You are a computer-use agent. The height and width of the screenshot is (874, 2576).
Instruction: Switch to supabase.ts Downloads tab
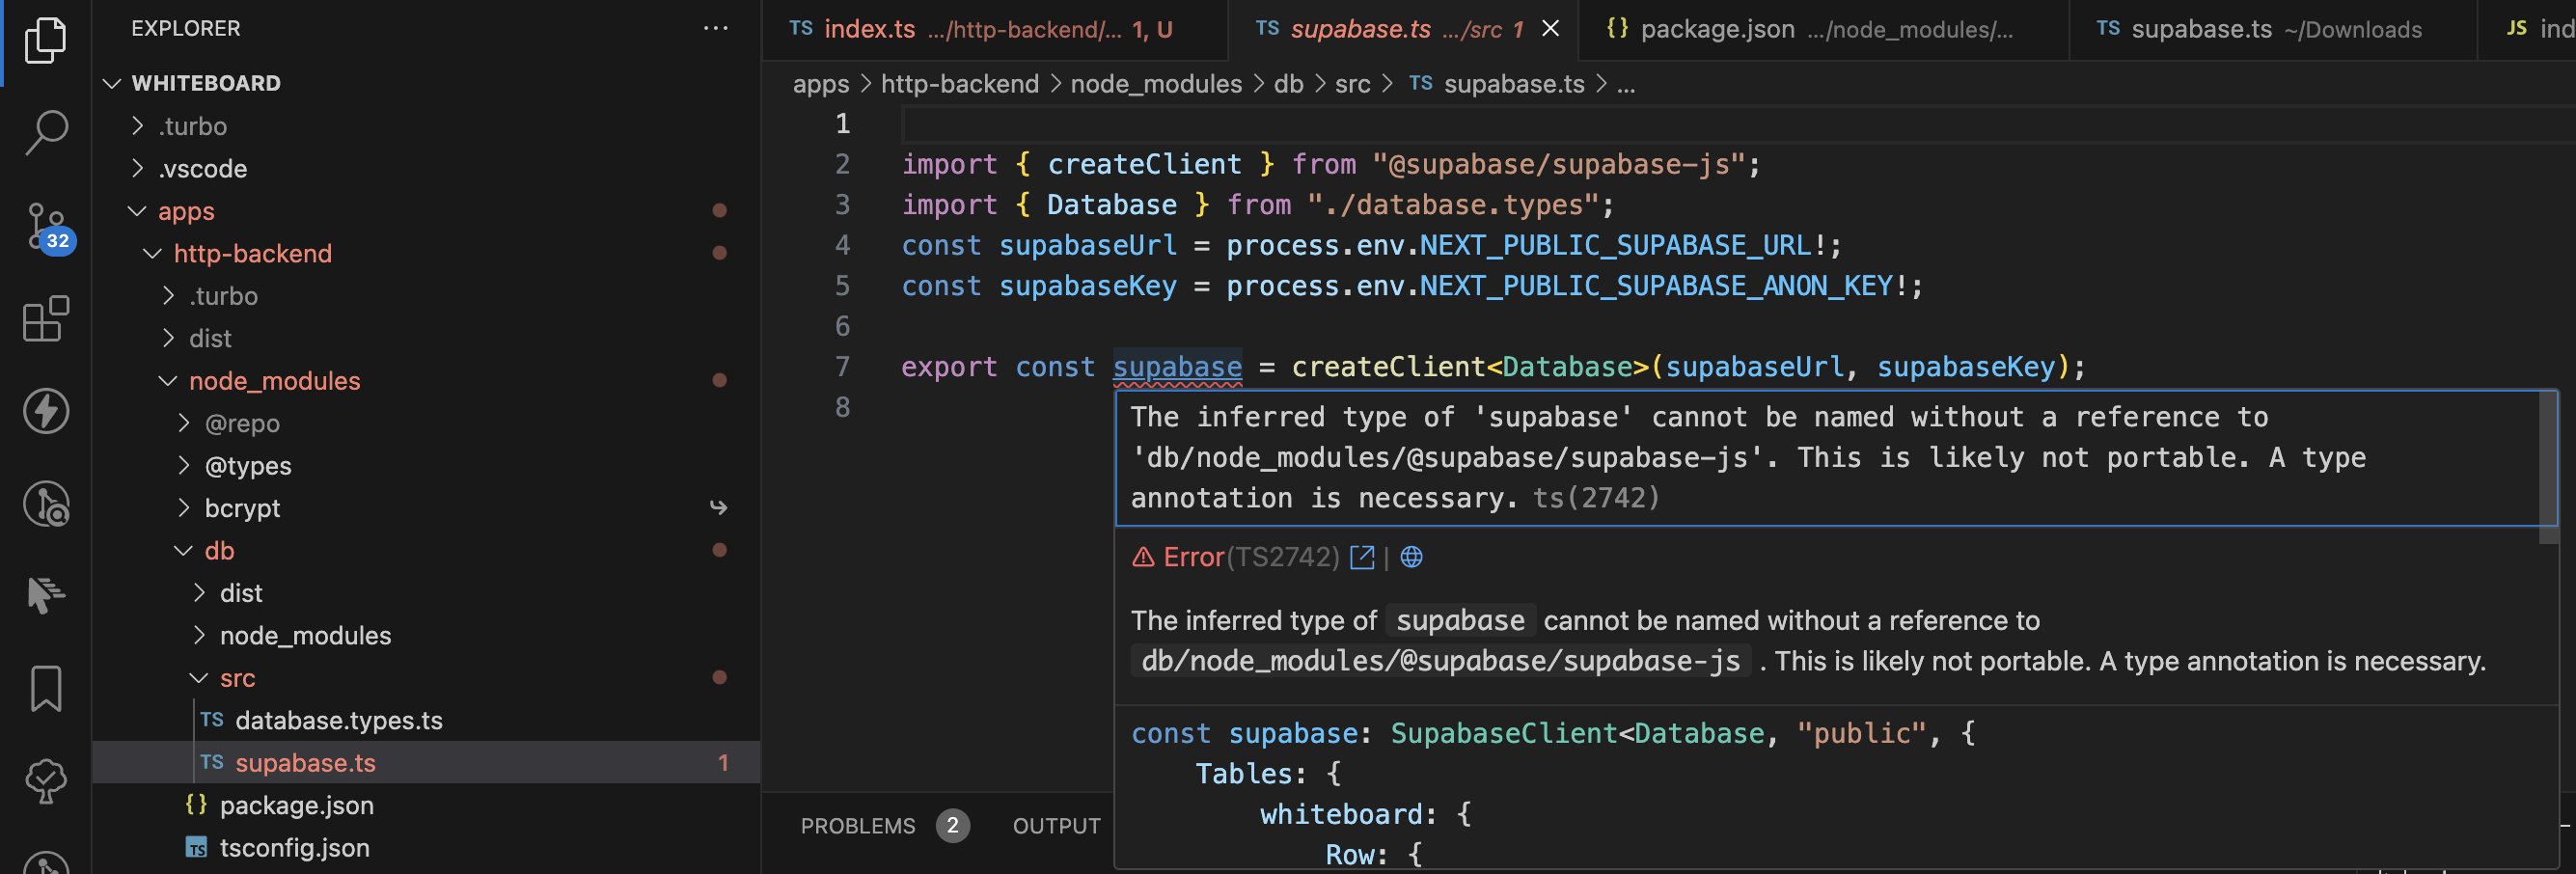(x=2272, y=30)
